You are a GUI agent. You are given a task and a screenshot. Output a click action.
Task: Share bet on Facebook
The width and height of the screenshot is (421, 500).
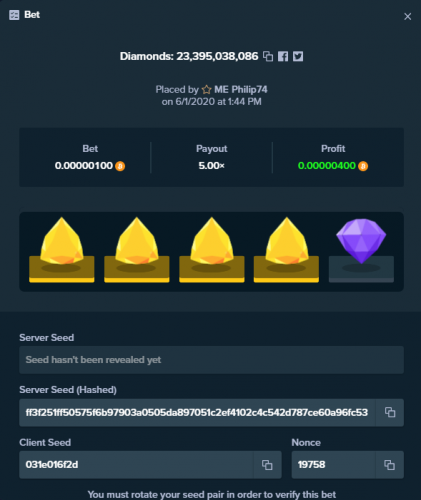(x=283, y=56)
